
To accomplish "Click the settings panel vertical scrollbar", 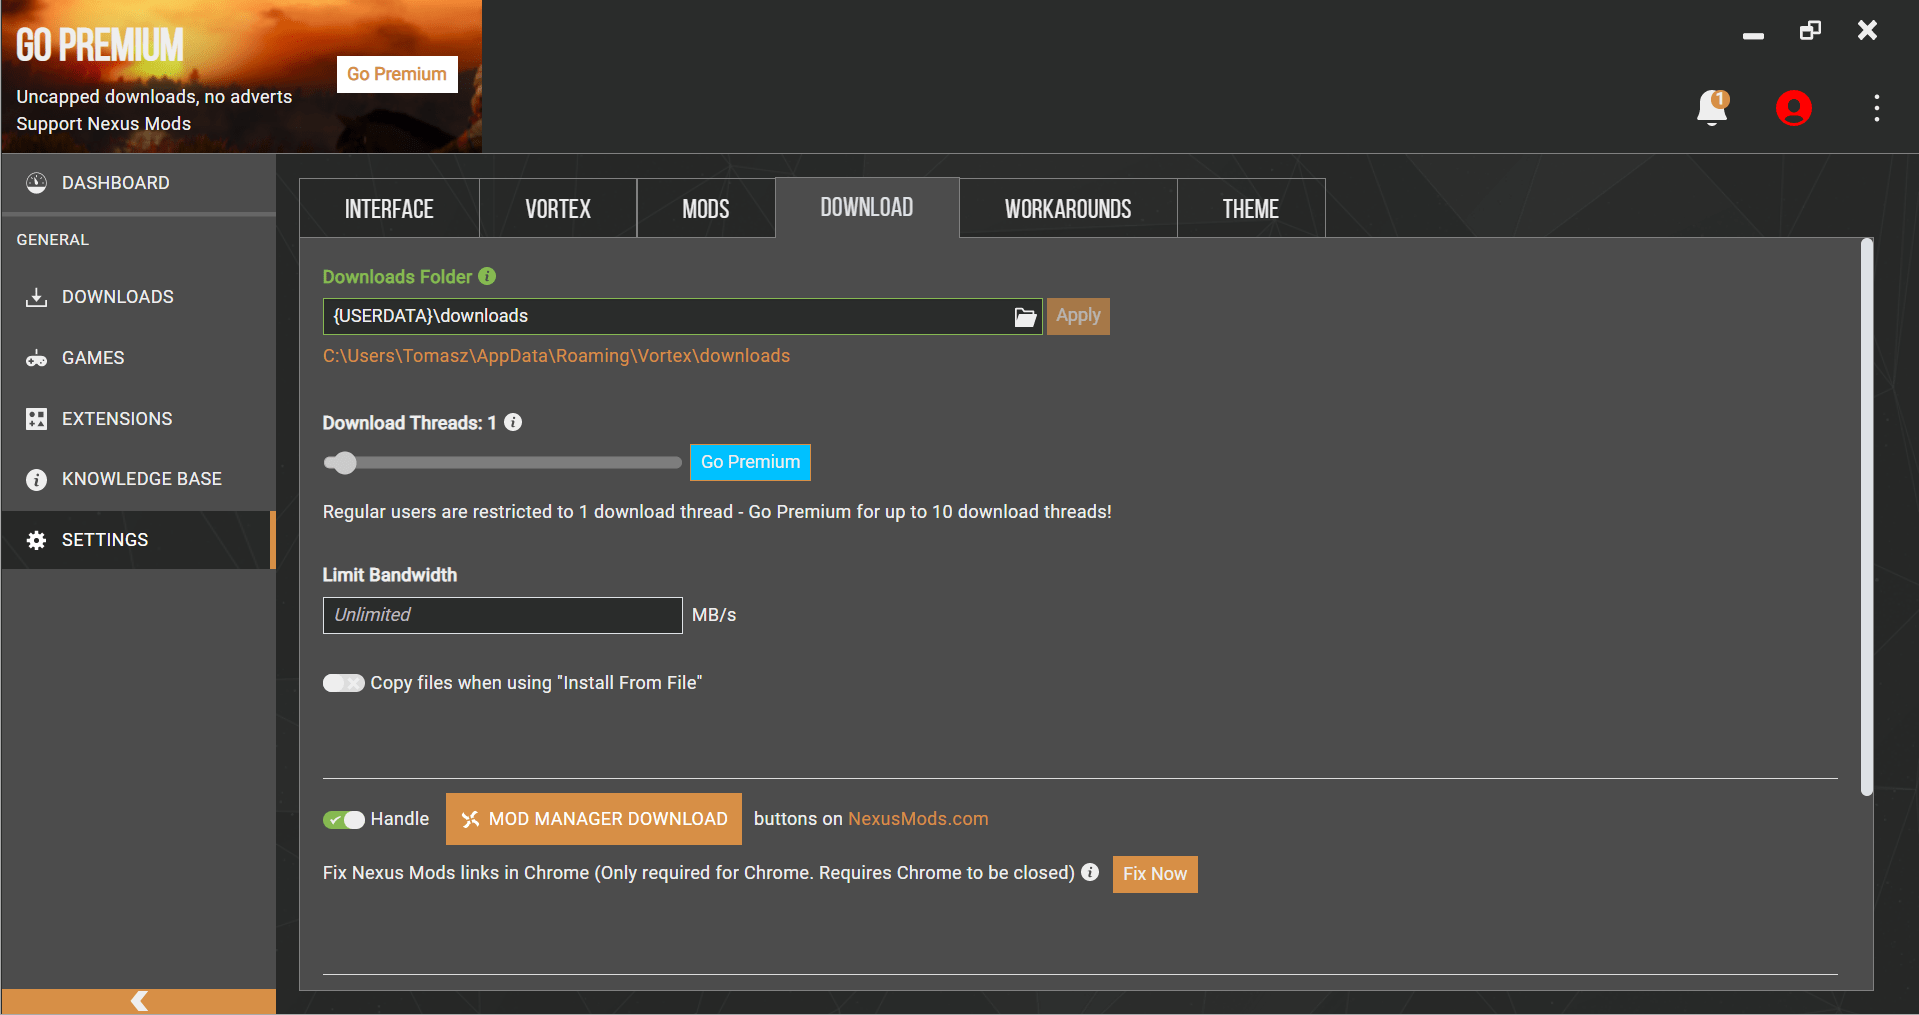I will 1866,517.
